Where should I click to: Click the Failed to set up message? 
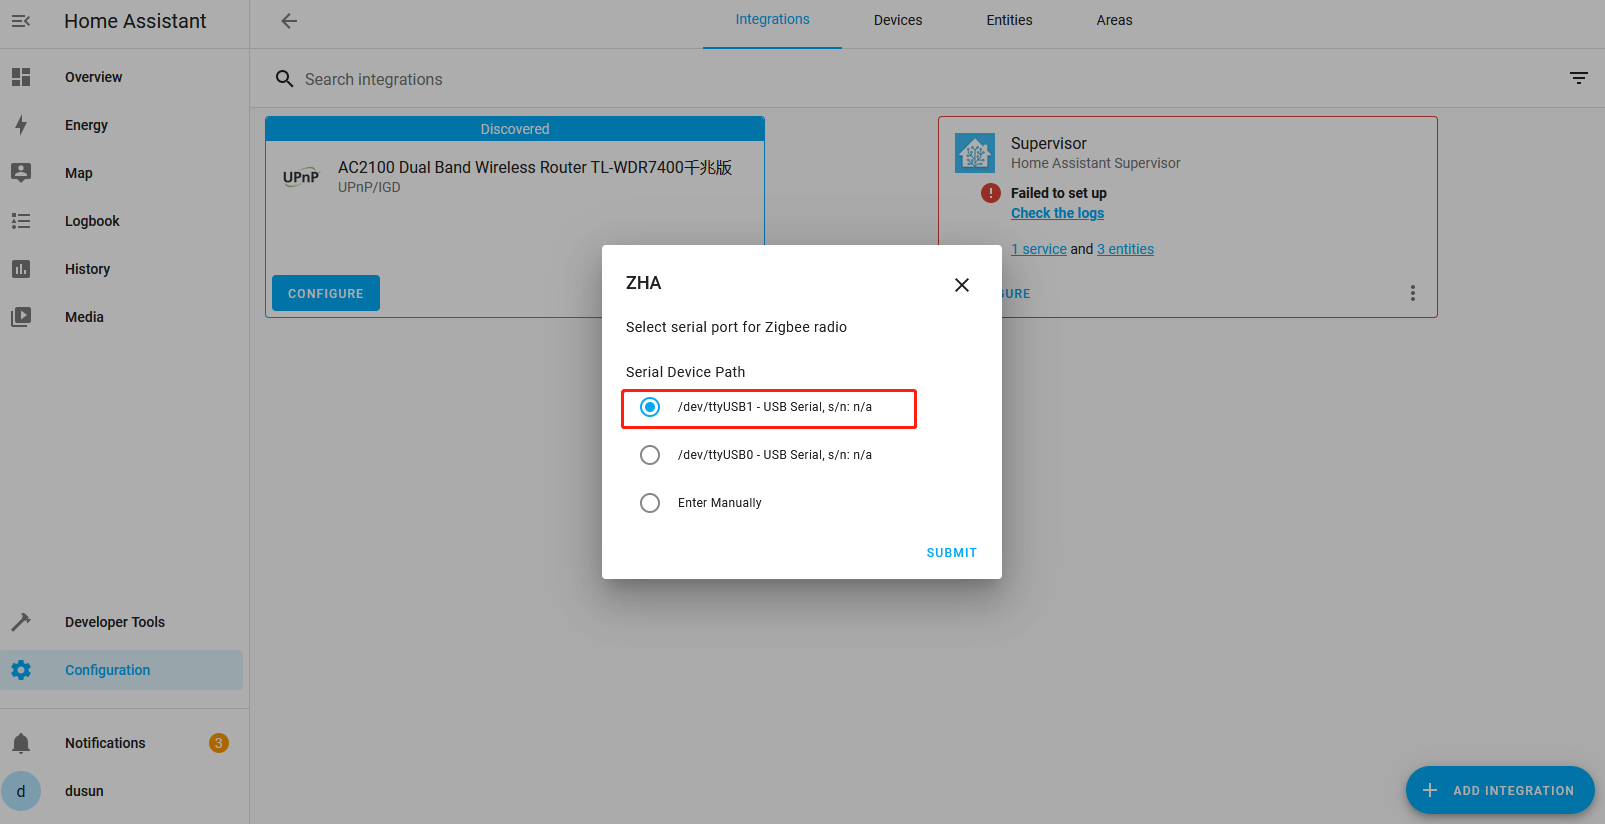1059,193
